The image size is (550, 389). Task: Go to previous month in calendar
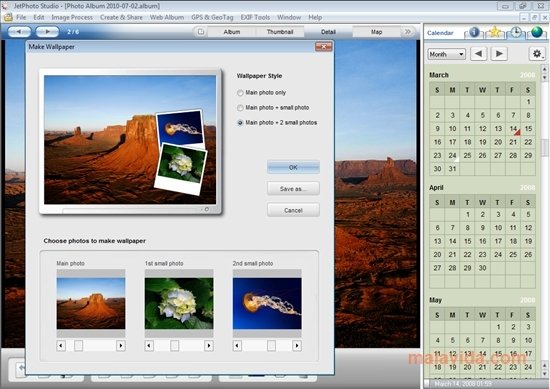pyautogui.click(x=478, y=54)
